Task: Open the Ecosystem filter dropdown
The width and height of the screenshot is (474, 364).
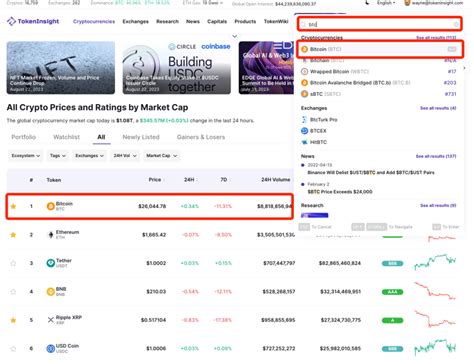Action: tap(26, 156)
